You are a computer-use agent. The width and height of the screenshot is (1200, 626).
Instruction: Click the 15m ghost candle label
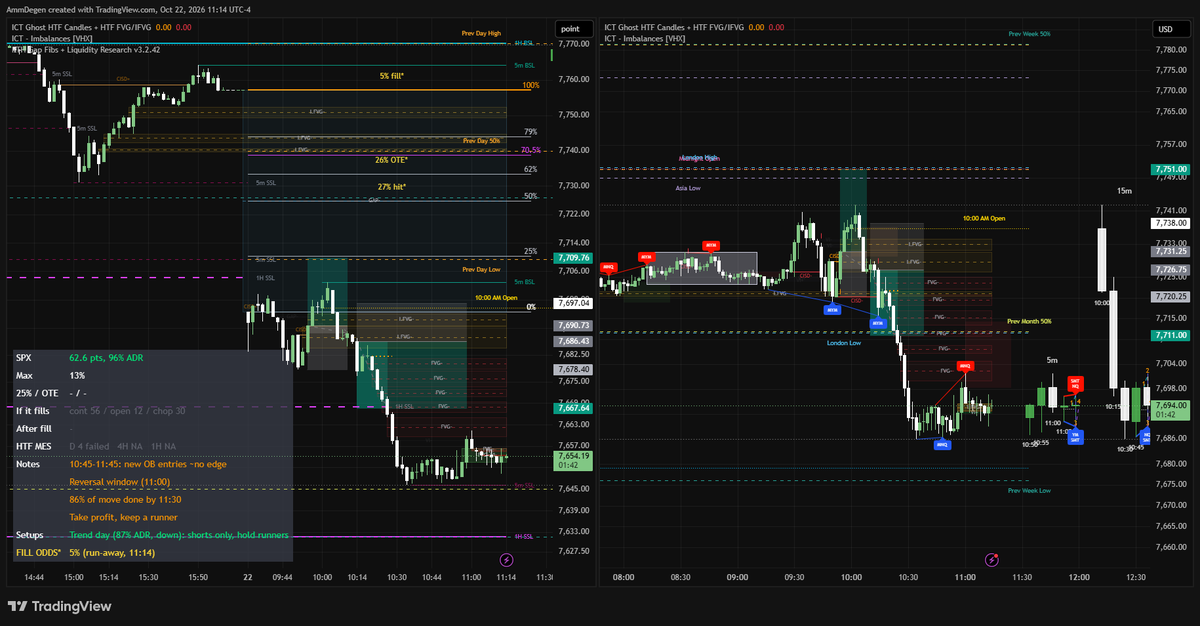click(x=1125, y=190)
